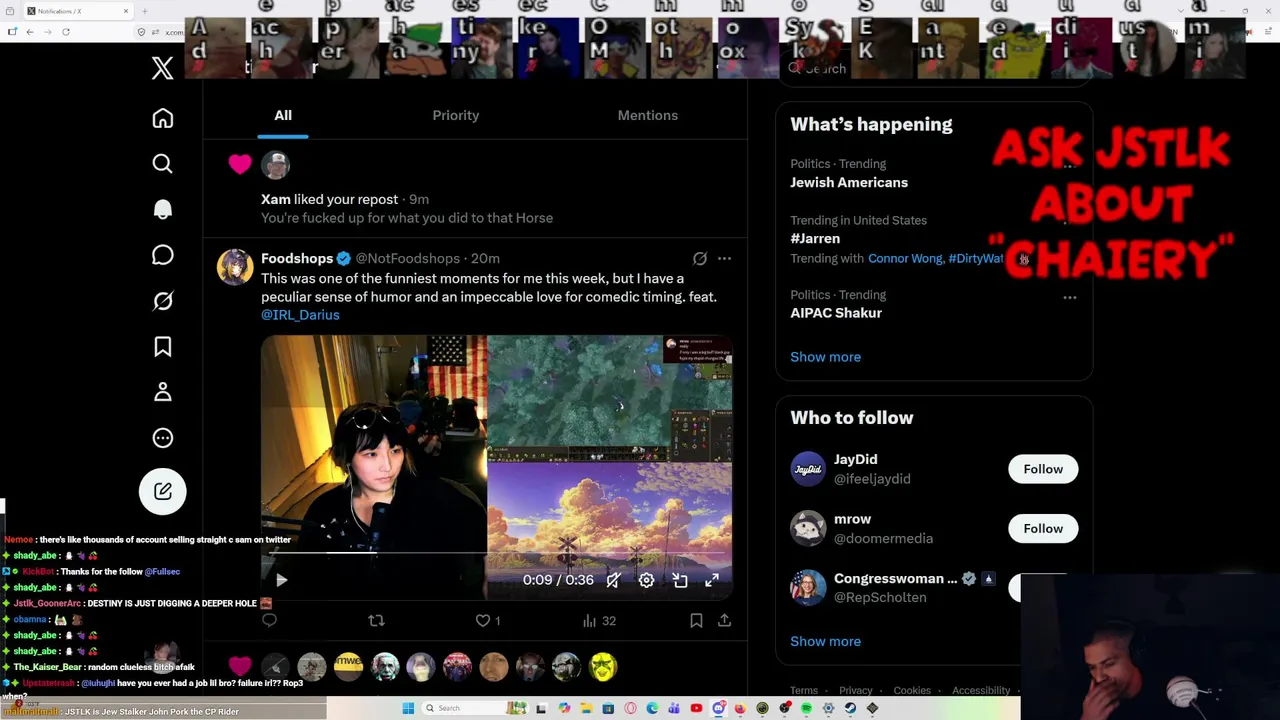Open the video settings gear
Viewport: 1280px width, 720px height.
click(646, 580)
